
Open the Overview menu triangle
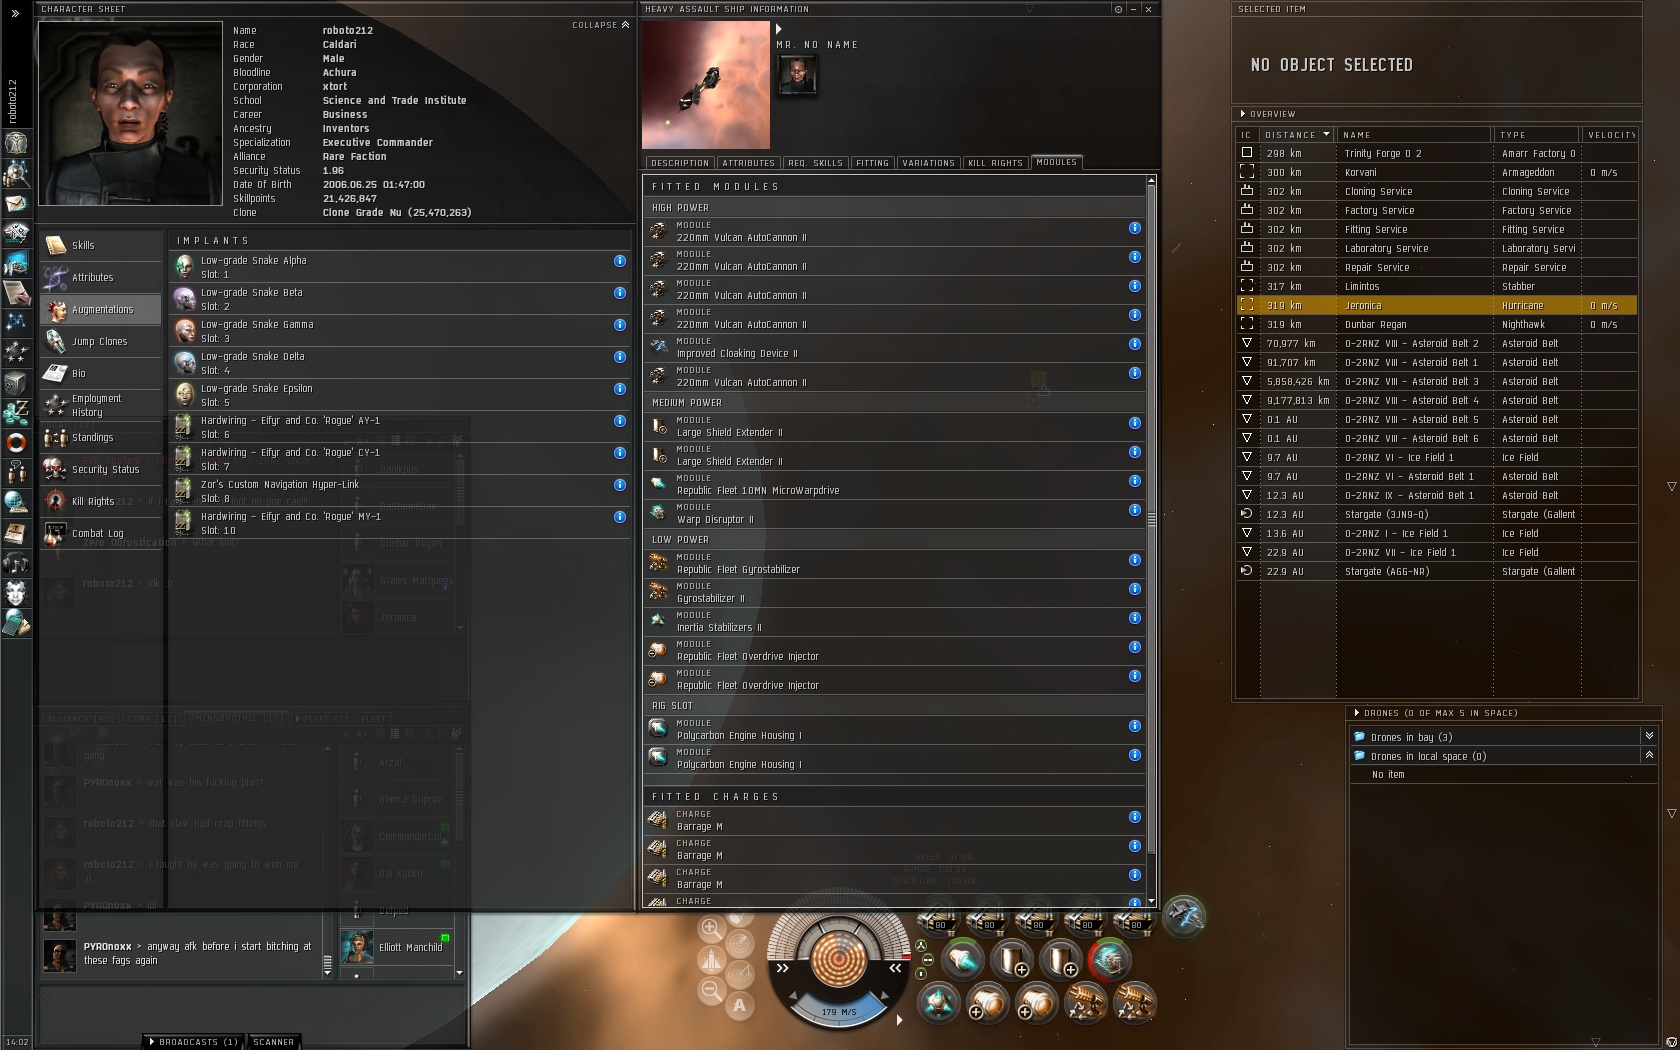(1243, 114)
